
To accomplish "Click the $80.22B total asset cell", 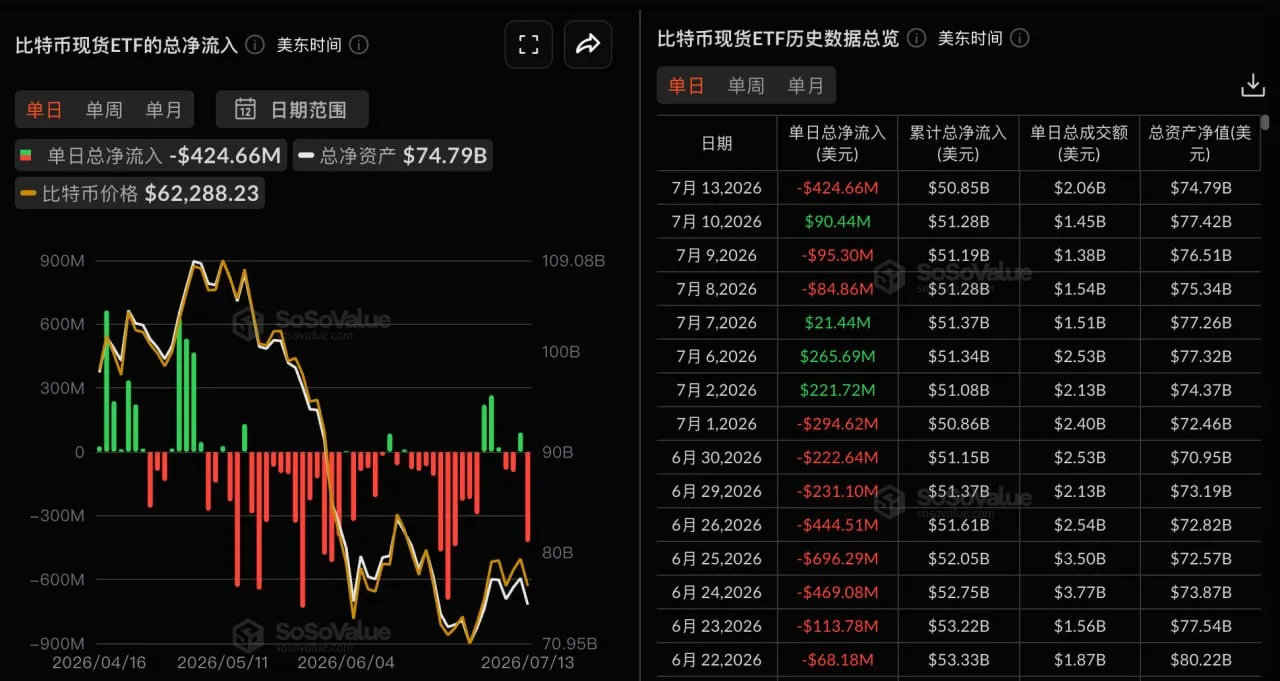I will coord(1200,660).
